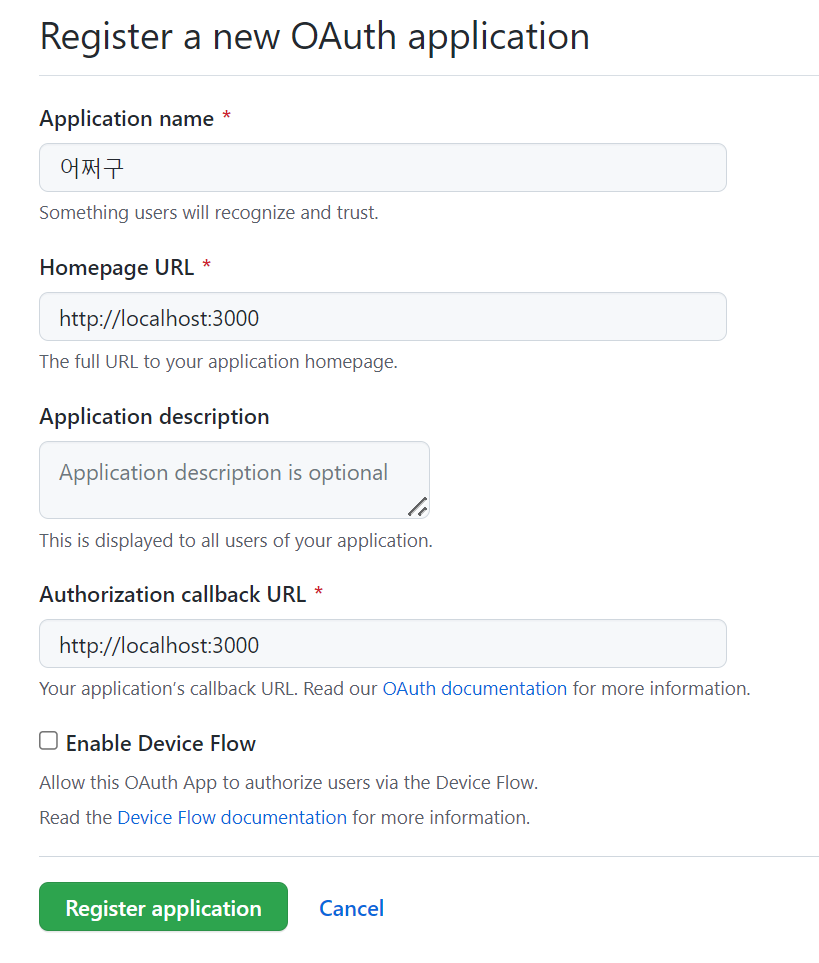The image size is (819, 963).
Task: Focus the Homepage URL text box
Action: click(x=382, y=317)
